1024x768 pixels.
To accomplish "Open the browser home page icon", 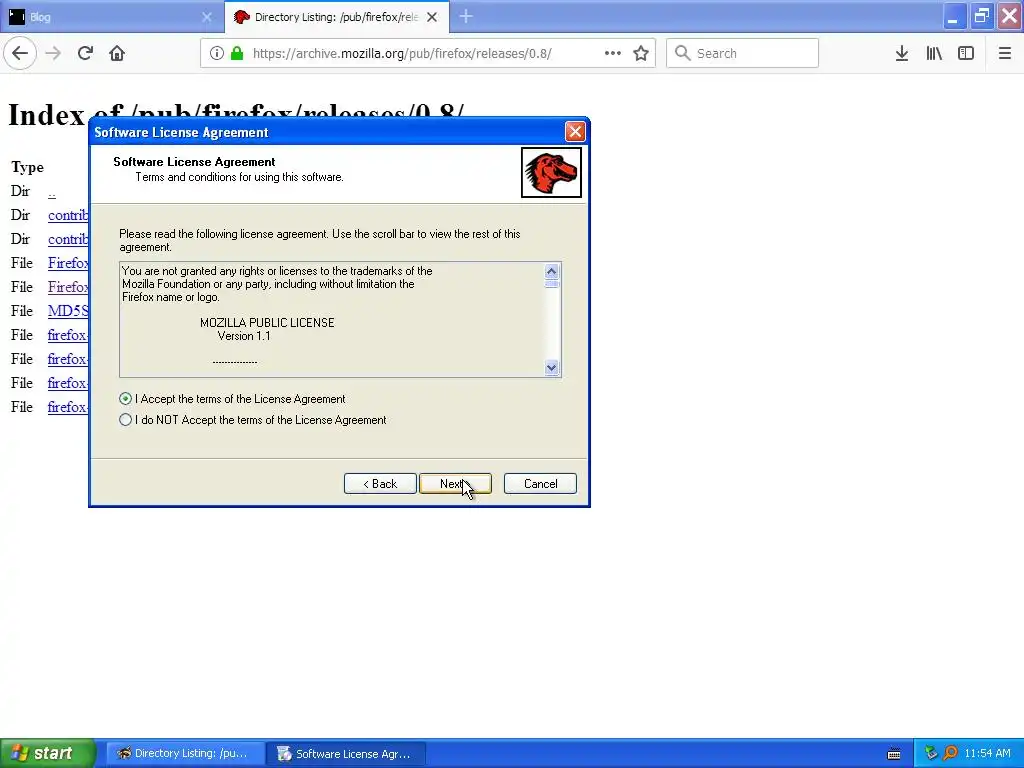I will [x=117, y=53].
